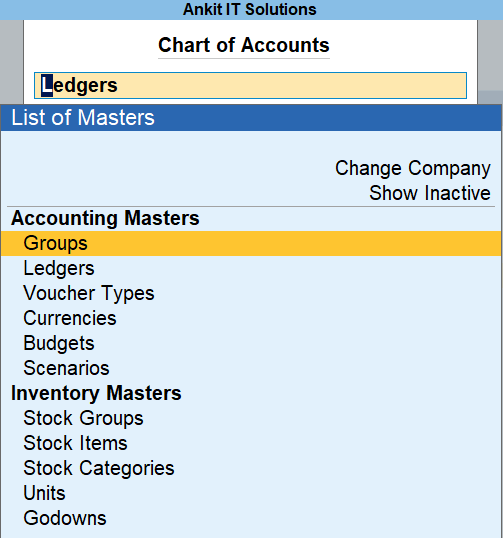Viewport: 503px width, 538px height.
Task: Choose Currencies from Accounting Masters
Action: [251, 318]
